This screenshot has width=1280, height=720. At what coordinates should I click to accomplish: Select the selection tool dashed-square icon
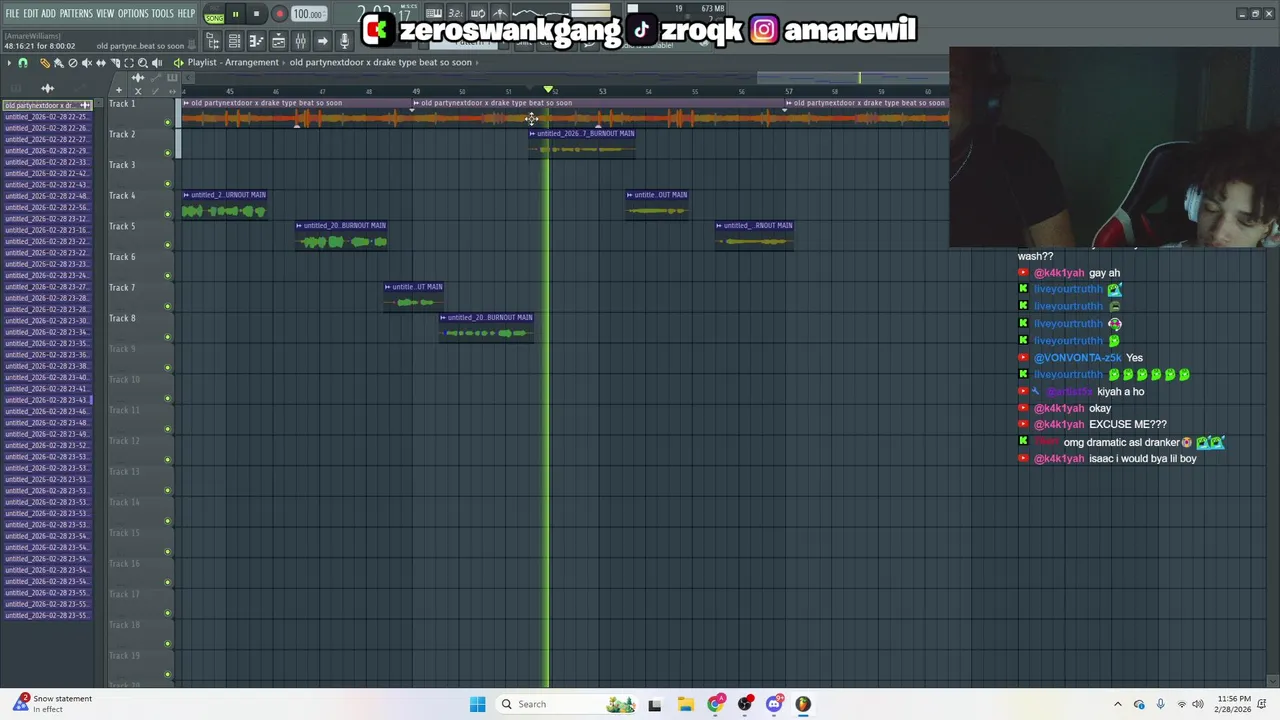tap(129, 63)
